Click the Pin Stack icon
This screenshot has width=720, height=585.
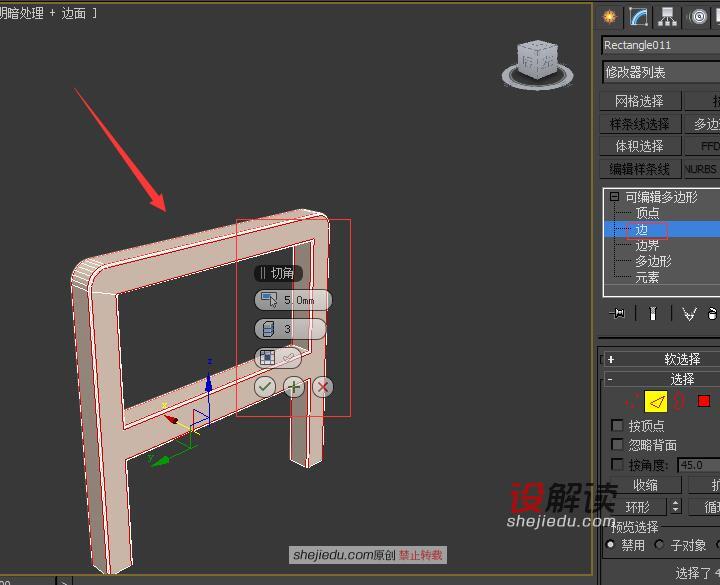[617, 314]
